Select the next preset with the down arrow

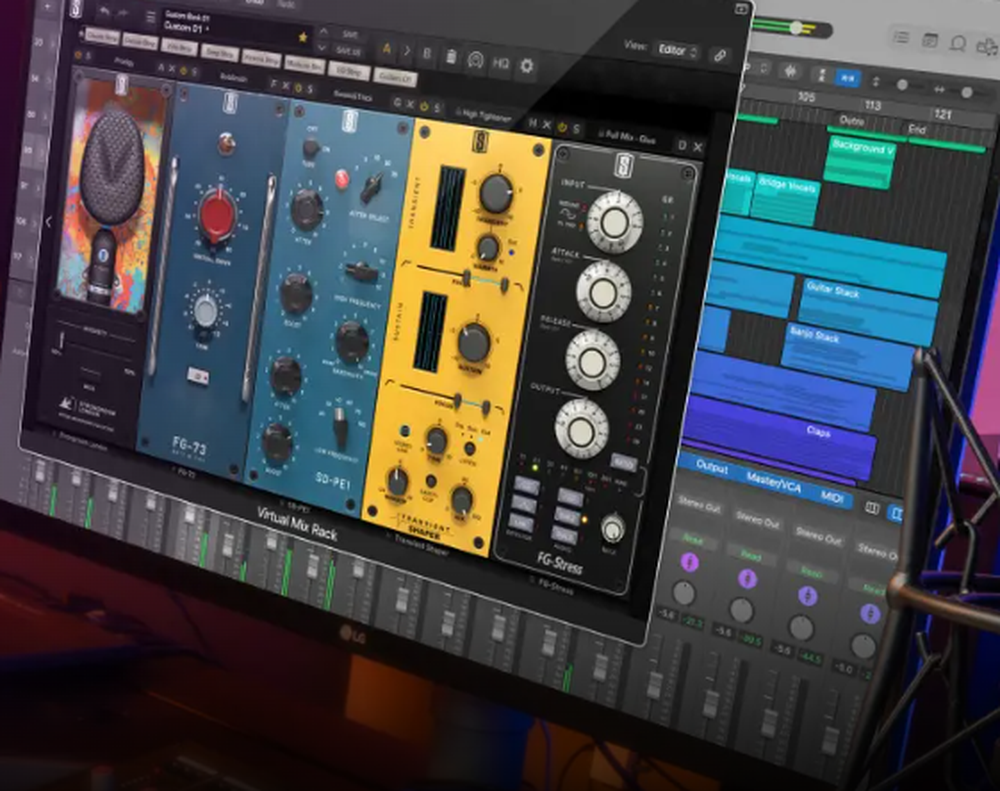tap(323, 48)
